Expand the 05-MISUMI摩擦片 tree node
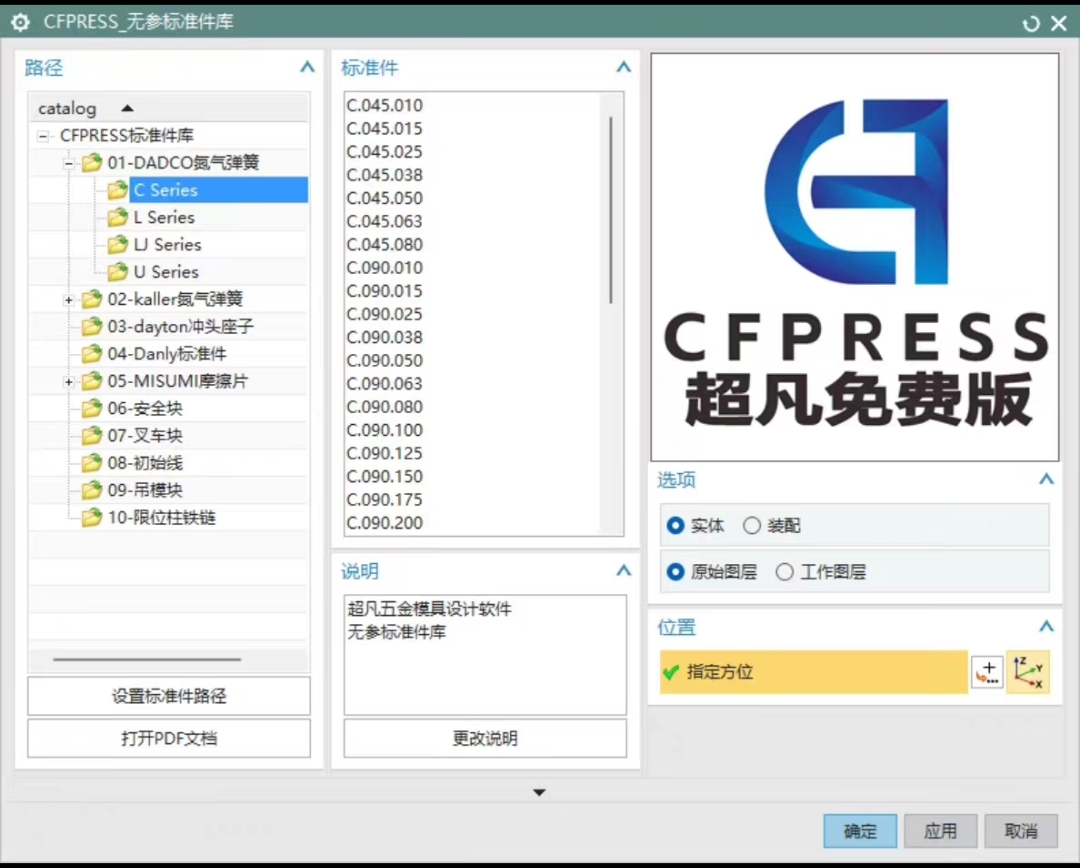Image resolution: width=1080 pixels, height=868 pixels. pos(68,382)
